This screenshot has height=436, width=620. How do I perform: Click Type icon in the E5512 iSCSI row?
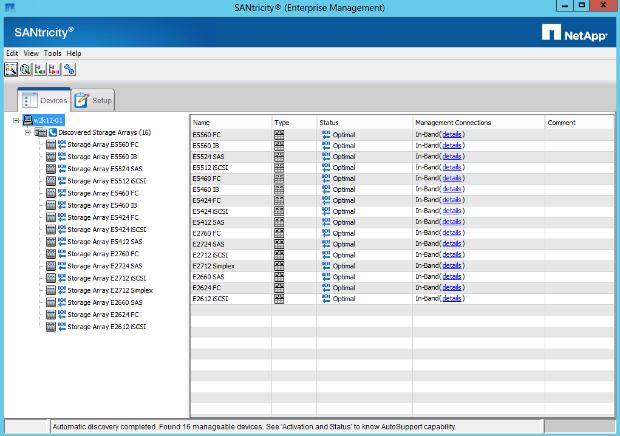pos(279,168)
